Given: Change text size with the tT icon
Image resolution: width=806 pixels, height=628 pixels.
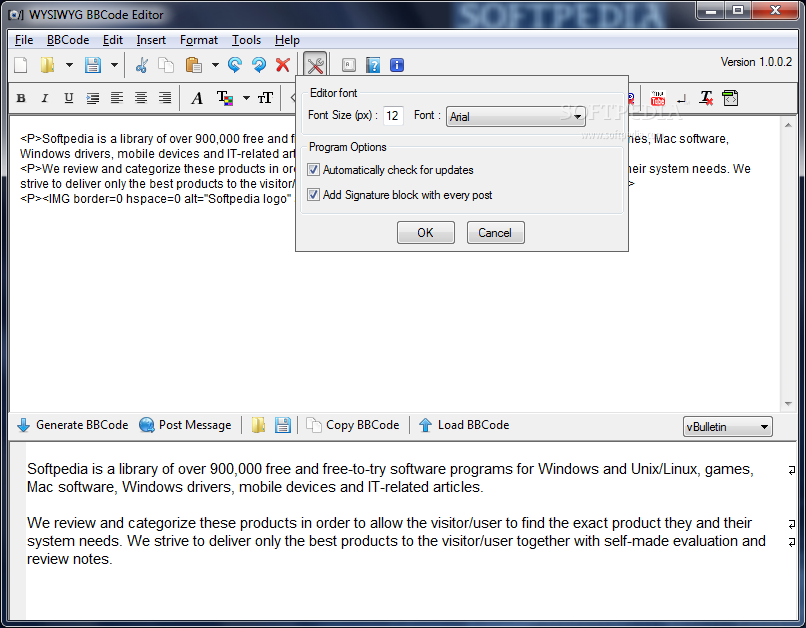Looking at the screenshot, I should (265, 98).
